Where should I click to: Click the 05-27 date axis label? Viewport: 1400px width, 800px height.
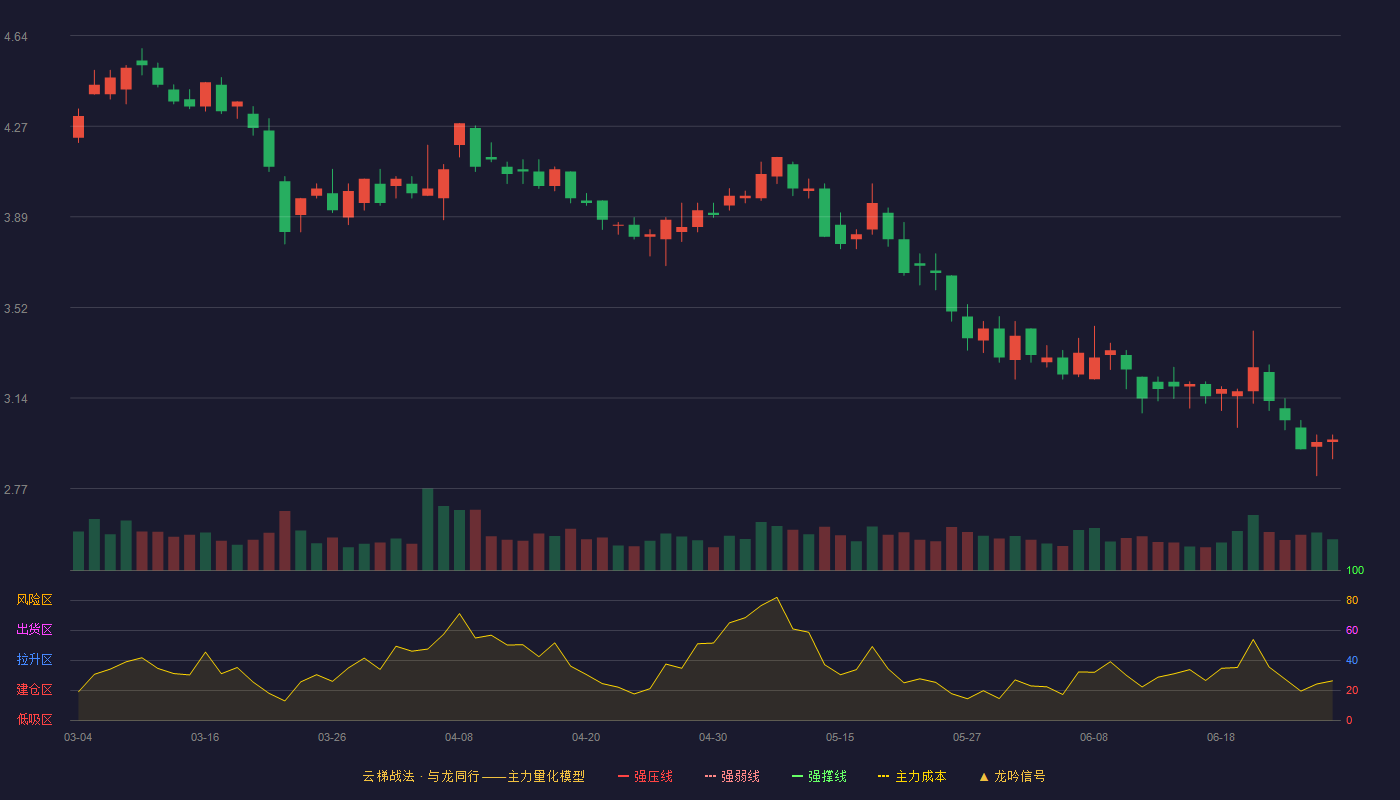[x=967, y=737]
